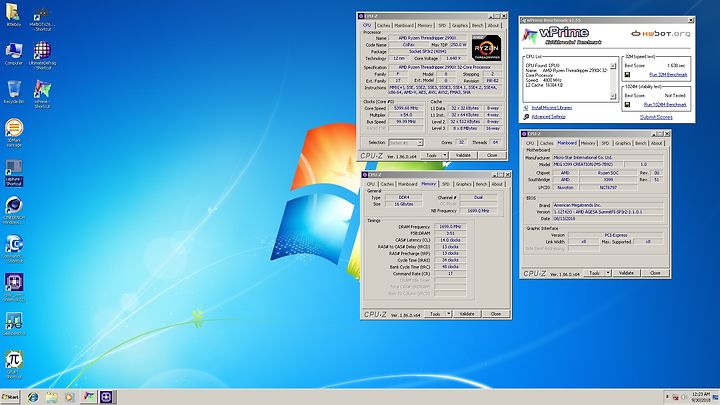This screenshot has height=405, width=720.
Task: Launch the CINEBENCH desktop icon
Action: (x=14, y=210)
